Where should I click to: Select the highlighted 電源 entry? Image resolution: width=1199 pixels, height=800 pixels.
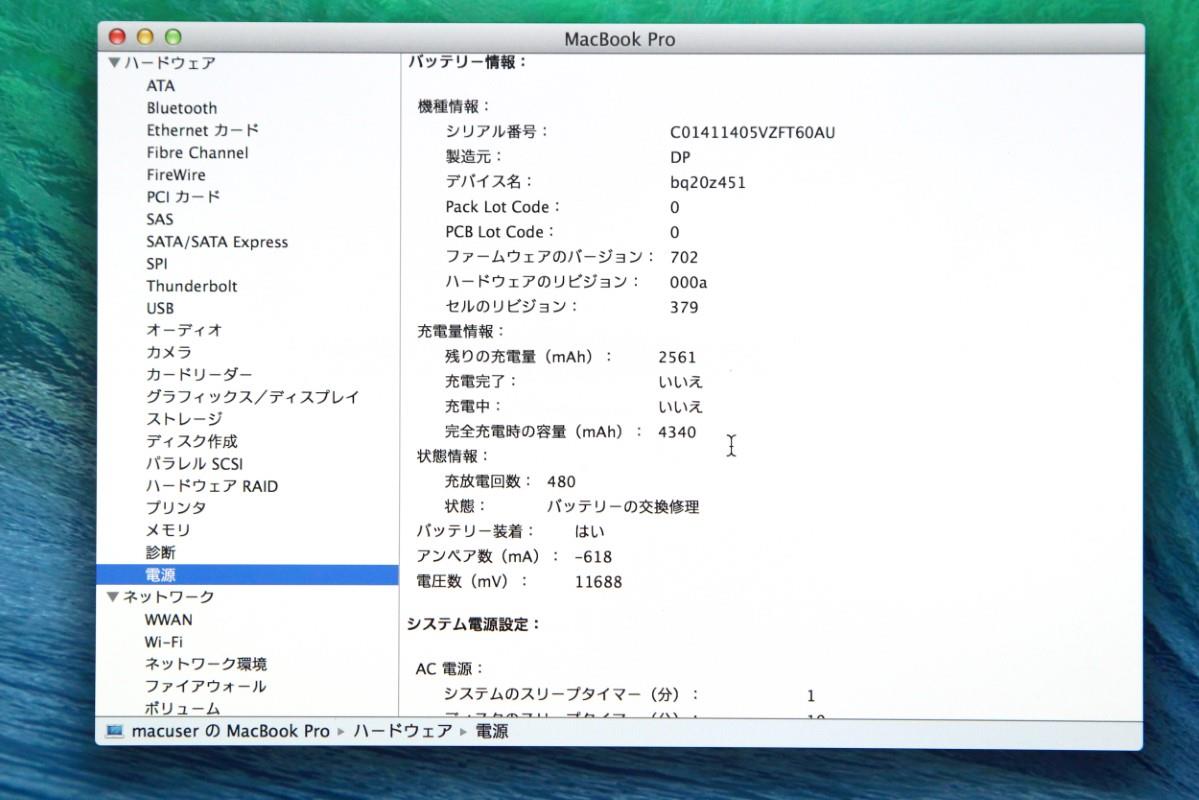248,574
